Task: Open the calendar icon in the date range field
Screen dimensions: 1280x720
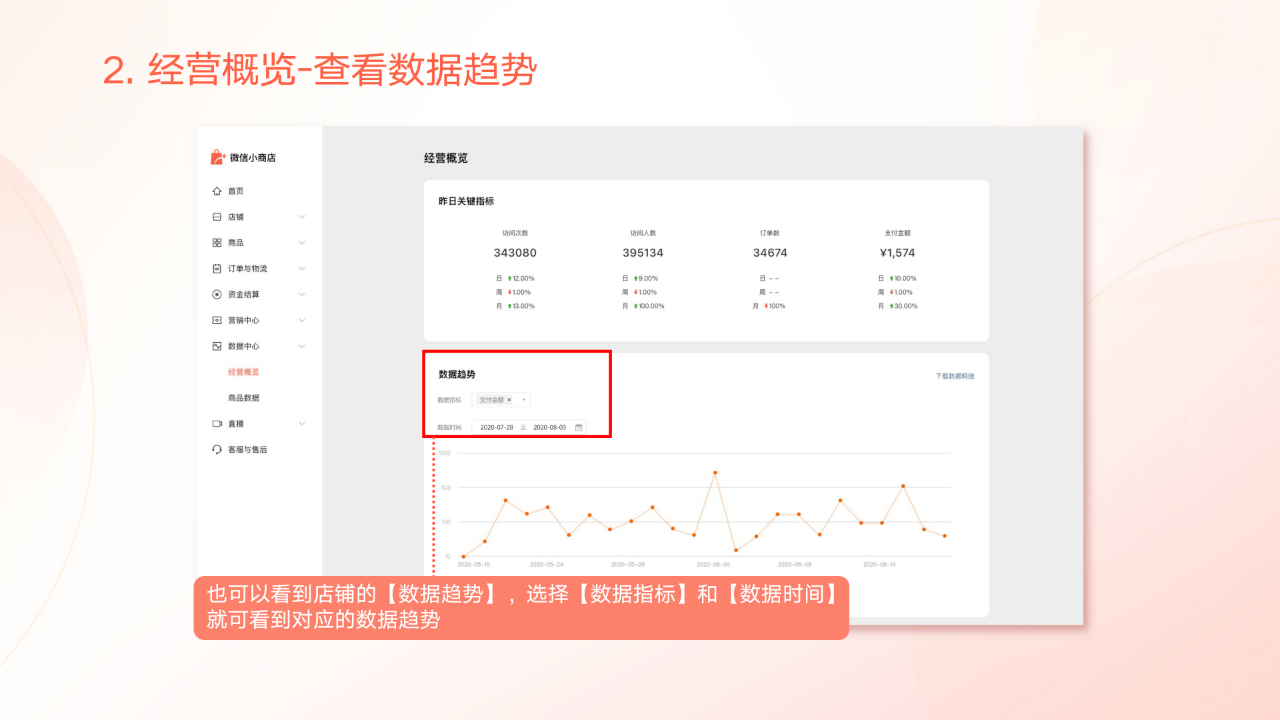Action: pos(578,427)
